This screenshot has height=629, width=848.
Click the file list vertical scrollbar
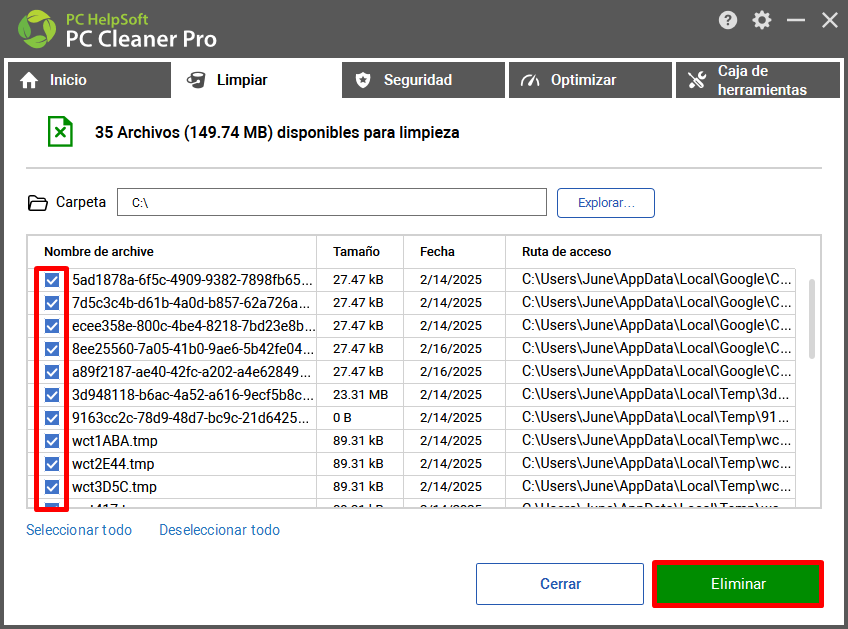[811, 319]
